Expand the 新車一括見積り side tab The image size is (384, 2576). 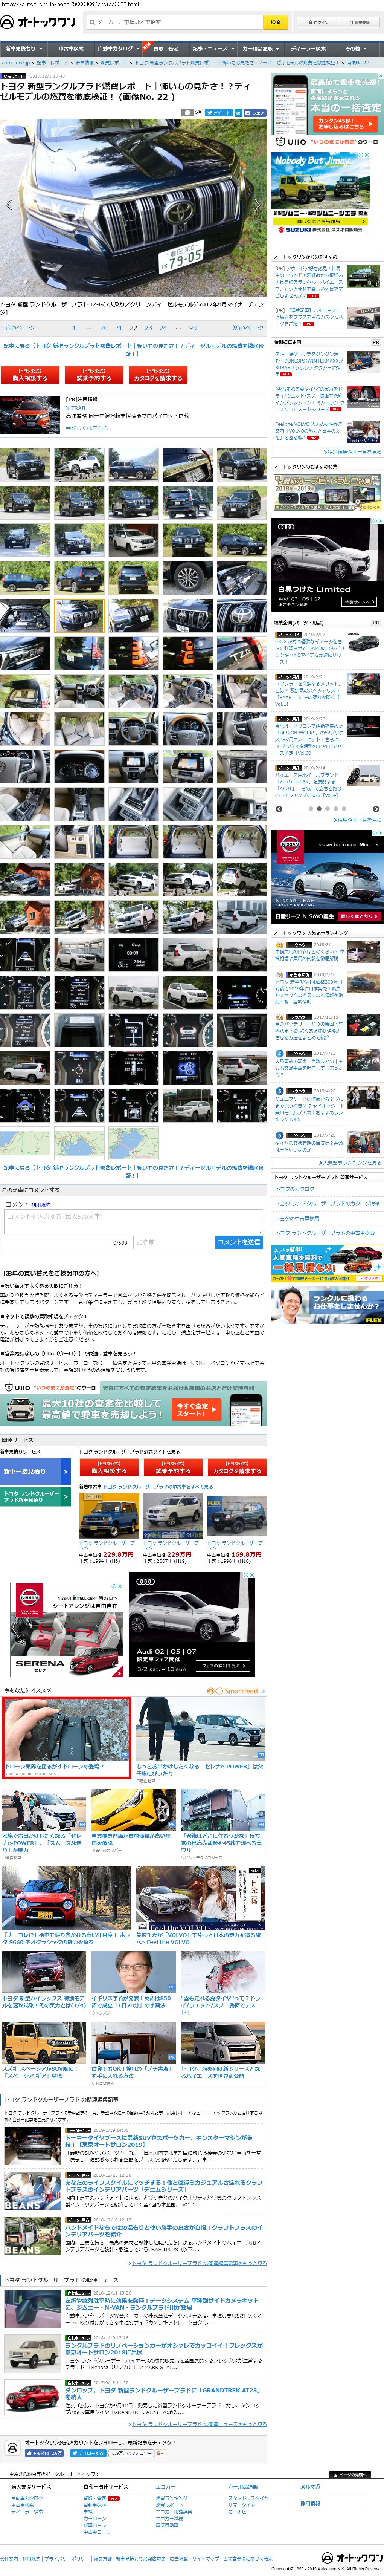(x=35, y=1471)
